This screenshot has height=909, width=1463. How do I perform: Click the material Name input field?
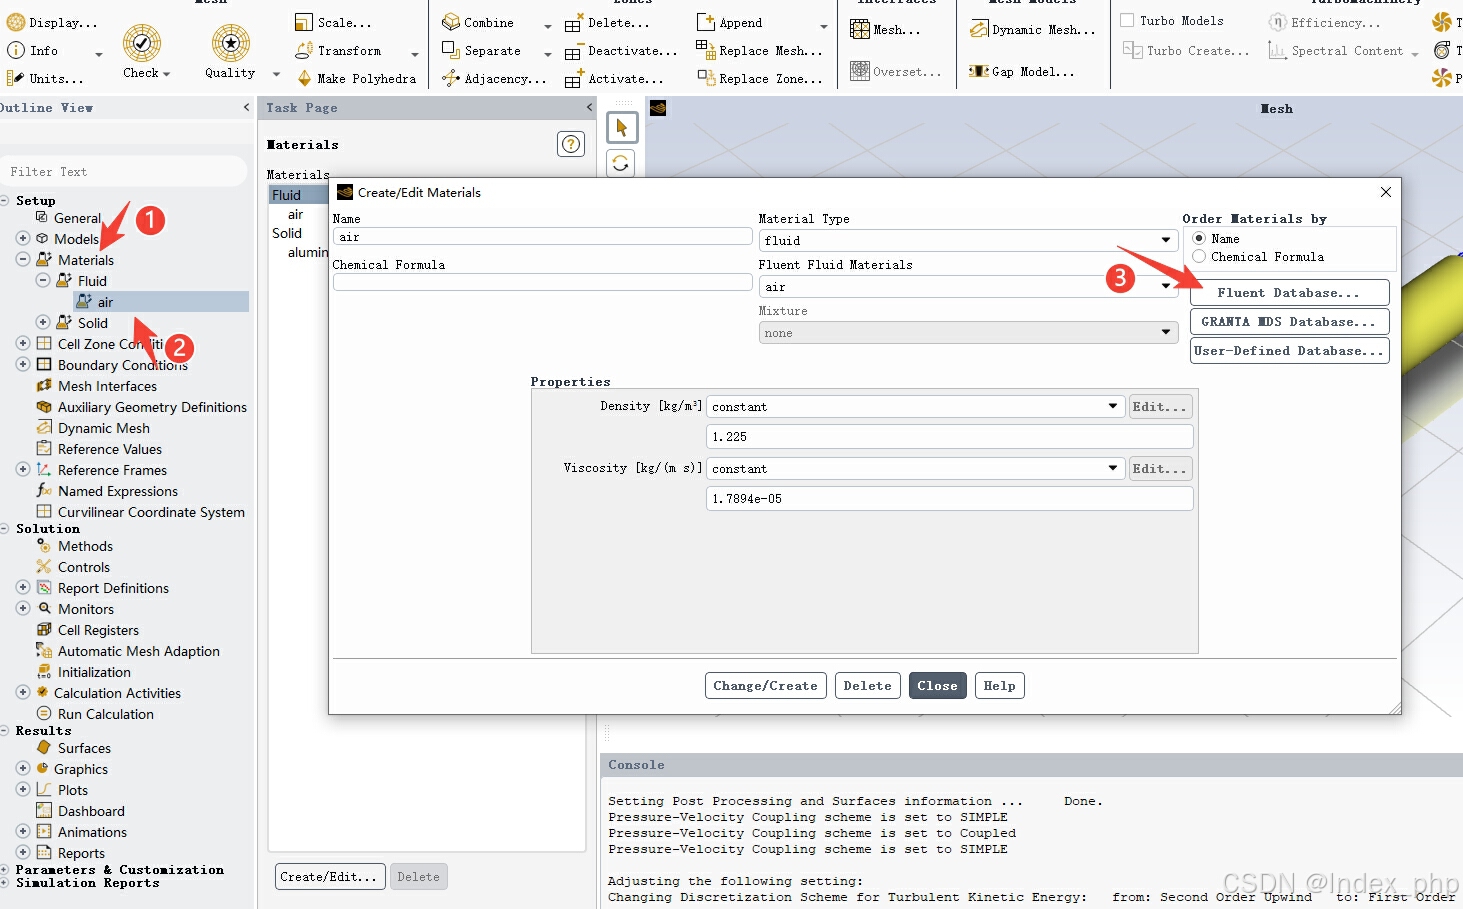(542, 237)
